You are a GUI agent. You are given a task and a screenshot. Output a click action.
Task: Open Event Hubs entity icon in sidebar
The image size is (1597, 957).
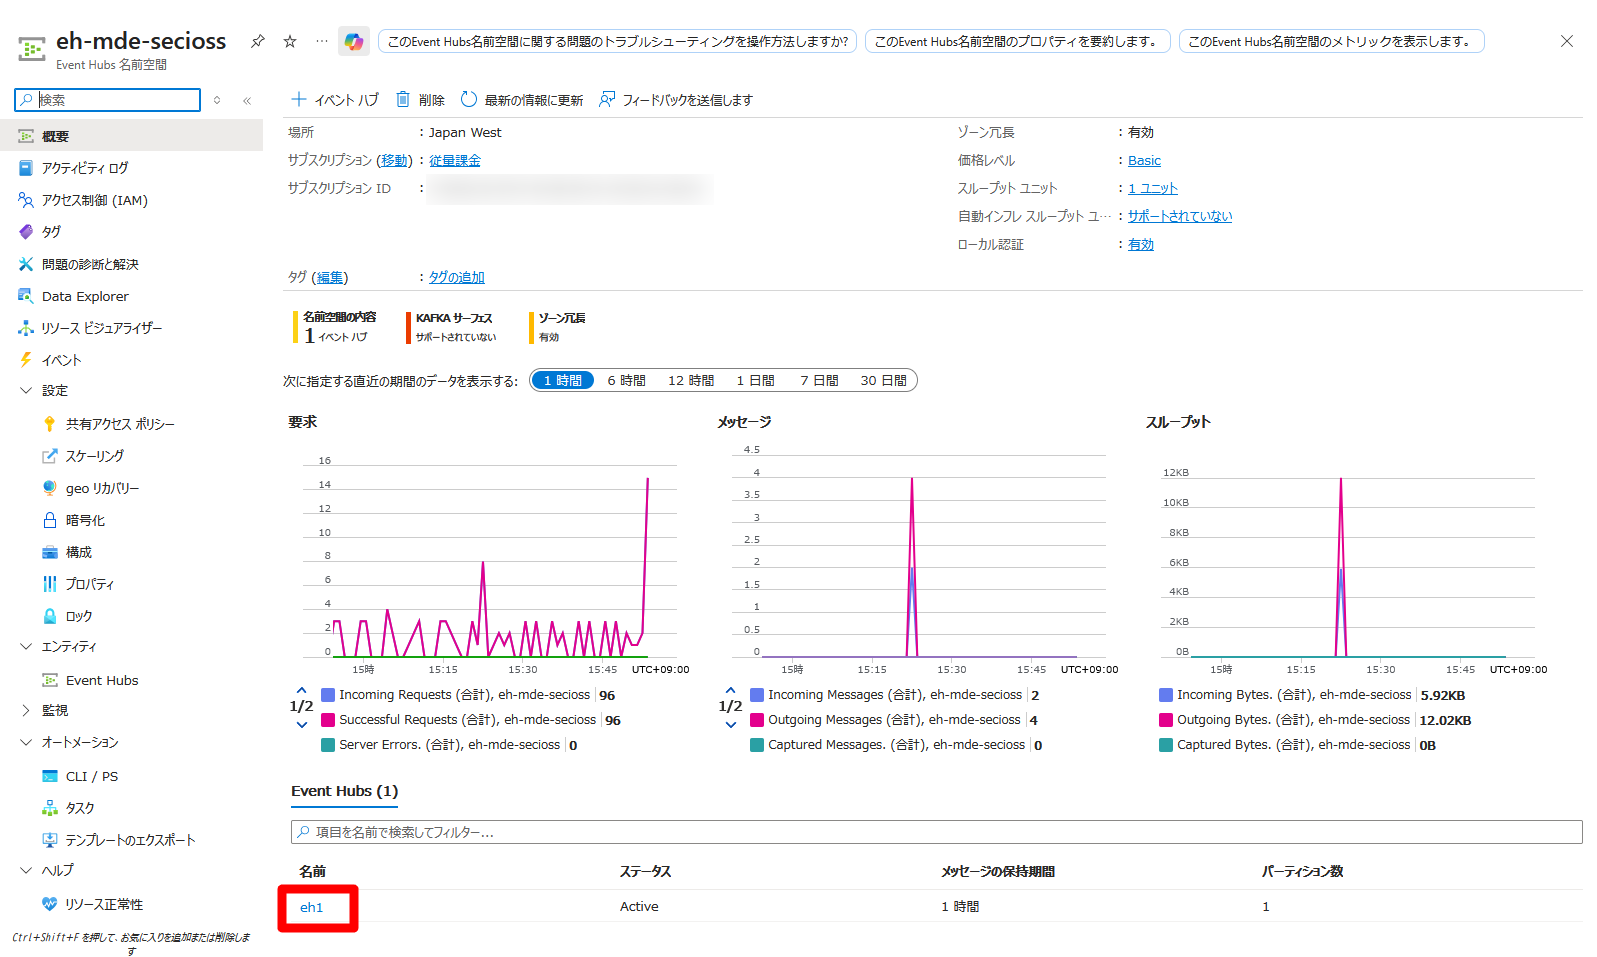pyautogui.click(x=50, y=680)
